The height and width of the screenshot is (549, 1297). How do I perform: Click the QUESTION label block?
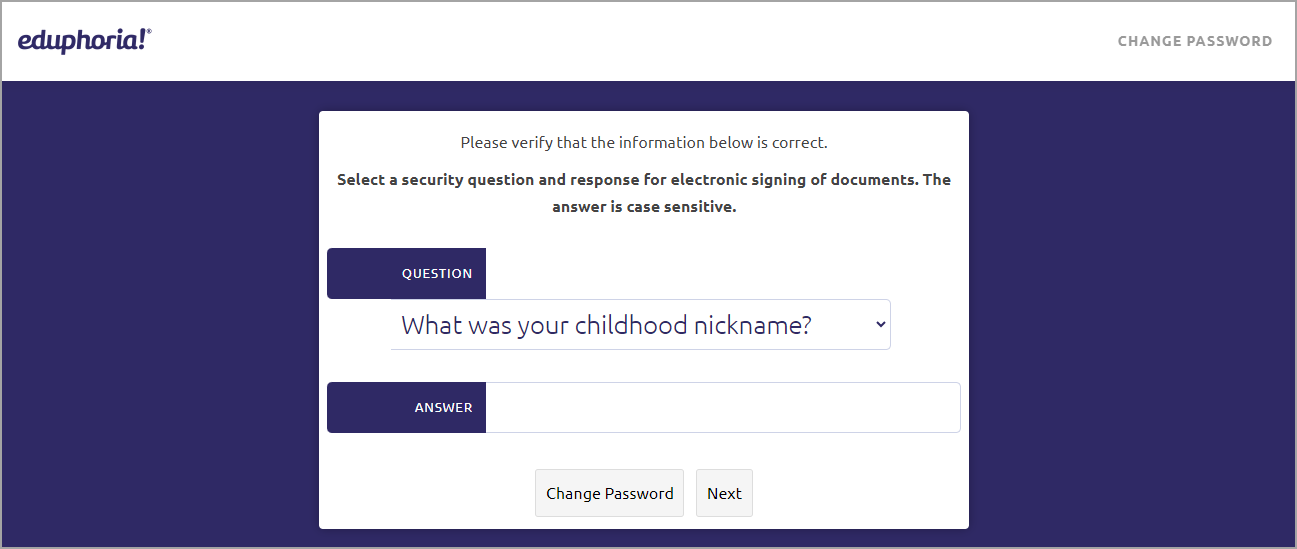[406, 273]
